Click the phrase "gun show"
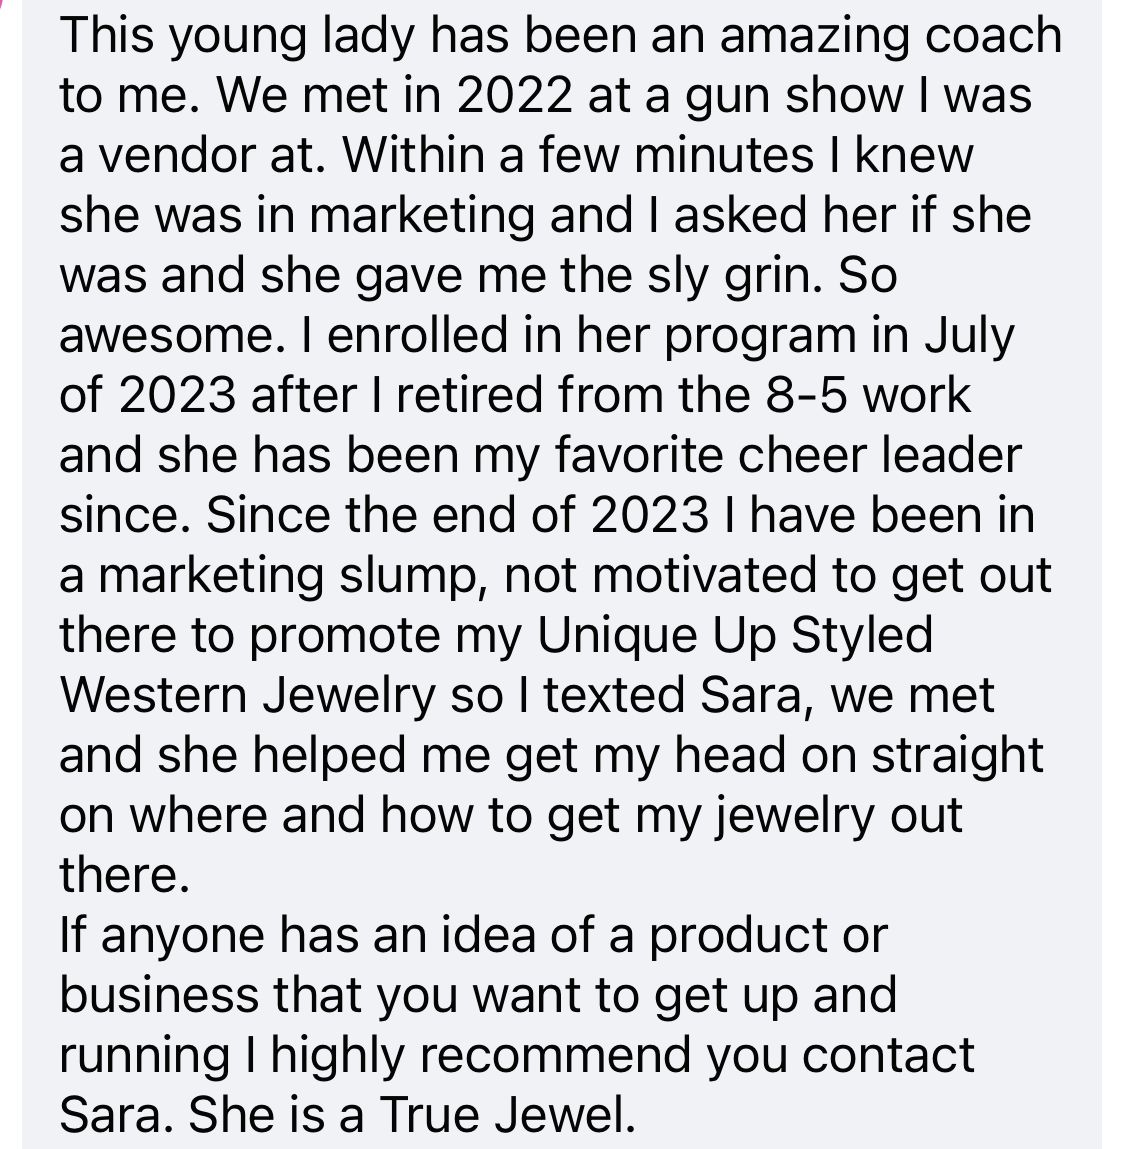The image size is (1137, 1149). coord(794,99)
